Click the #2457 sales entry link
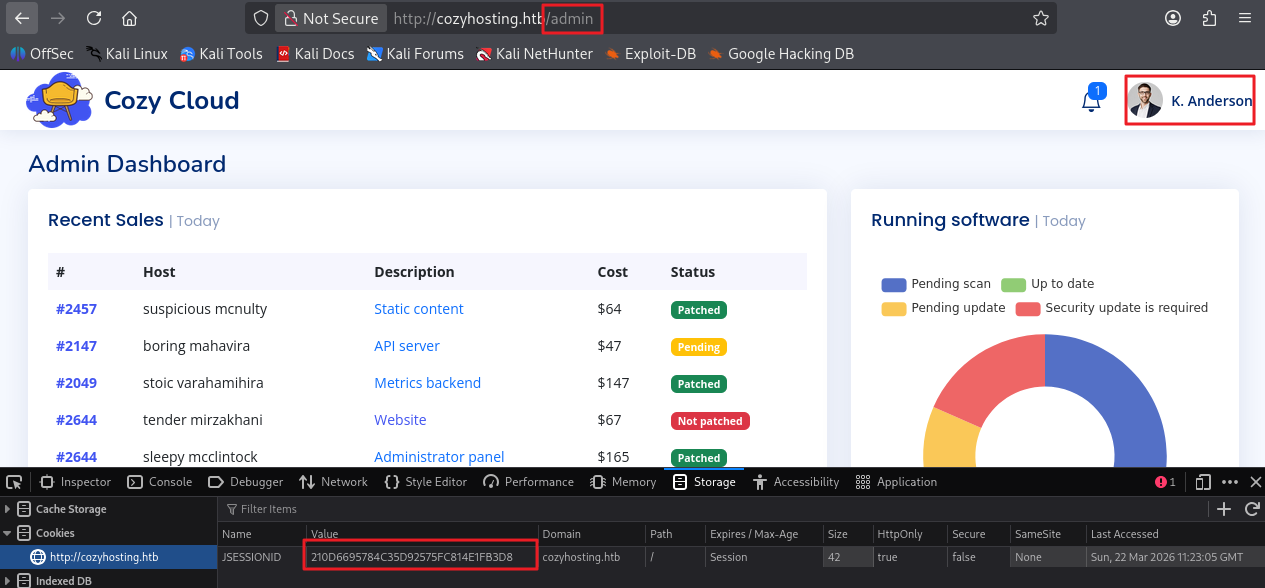Screen dimensions: 1265x588 (76, 309)
